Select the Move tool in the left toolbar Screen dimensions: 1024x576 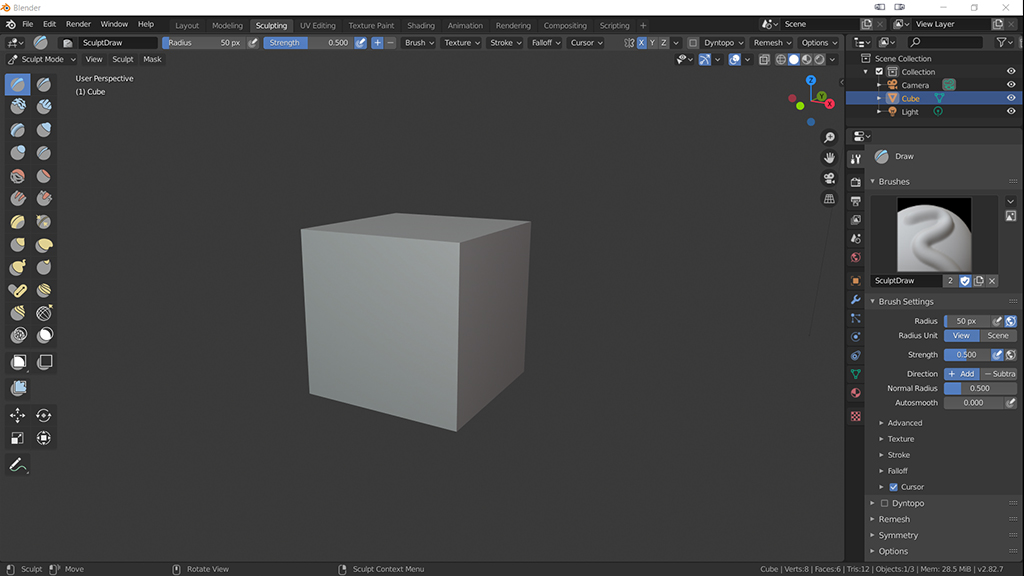[x=18, y=414]
